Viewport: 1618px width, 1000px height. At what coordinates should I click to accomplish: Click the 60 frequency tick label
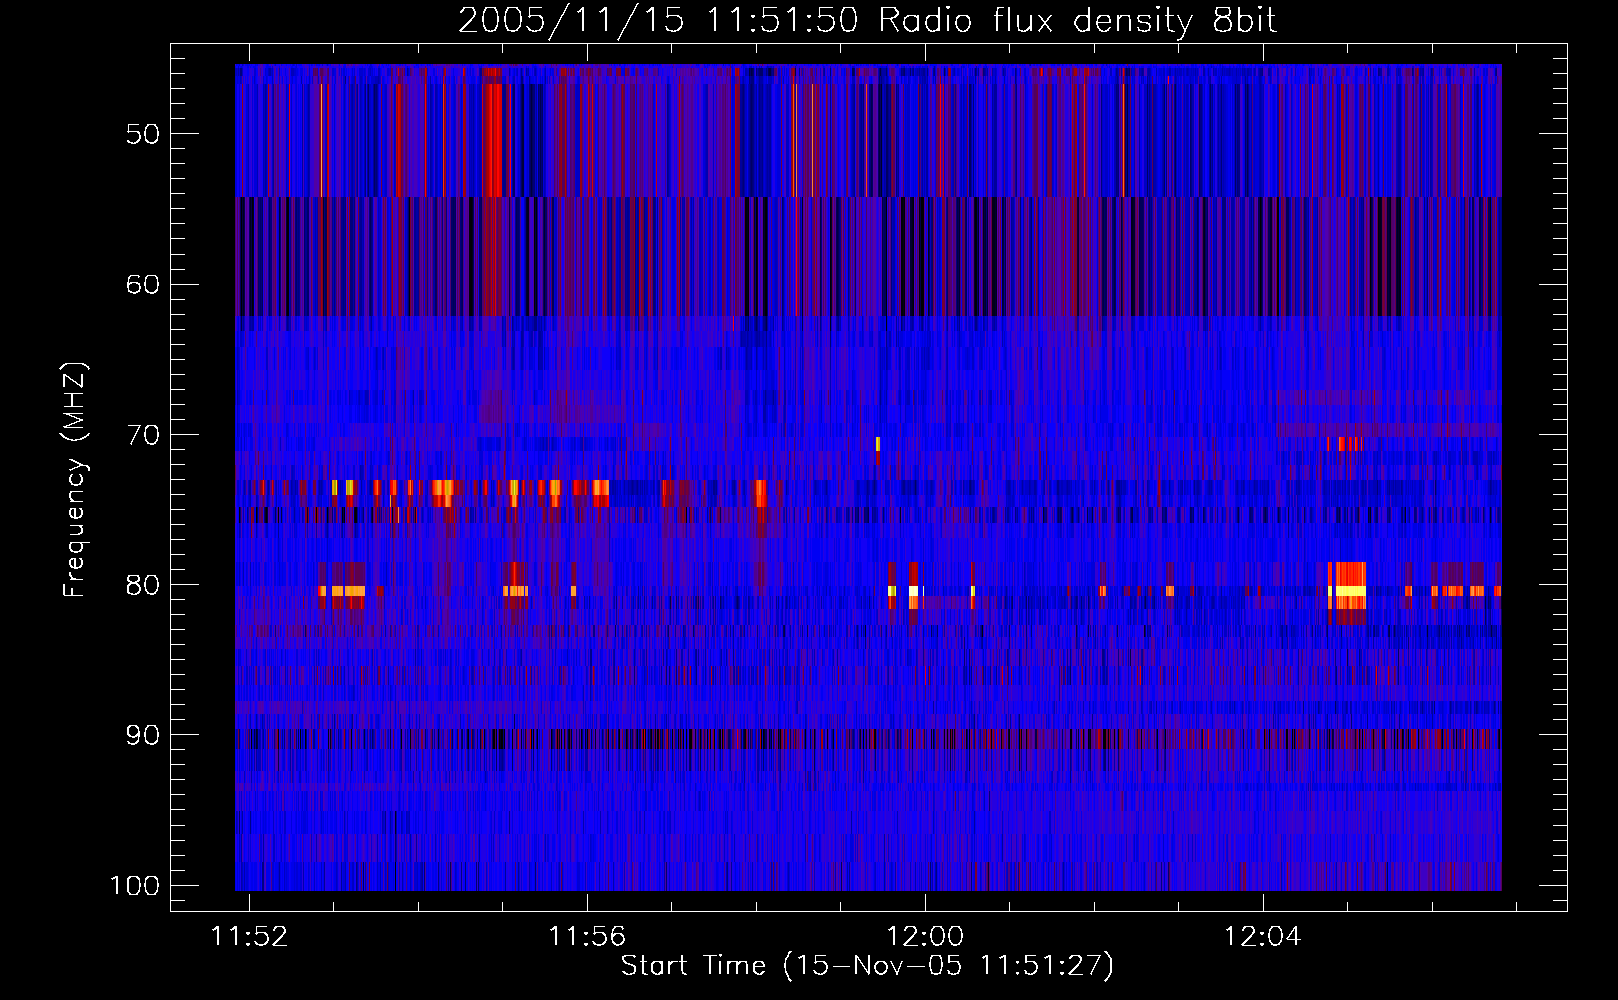143,284
